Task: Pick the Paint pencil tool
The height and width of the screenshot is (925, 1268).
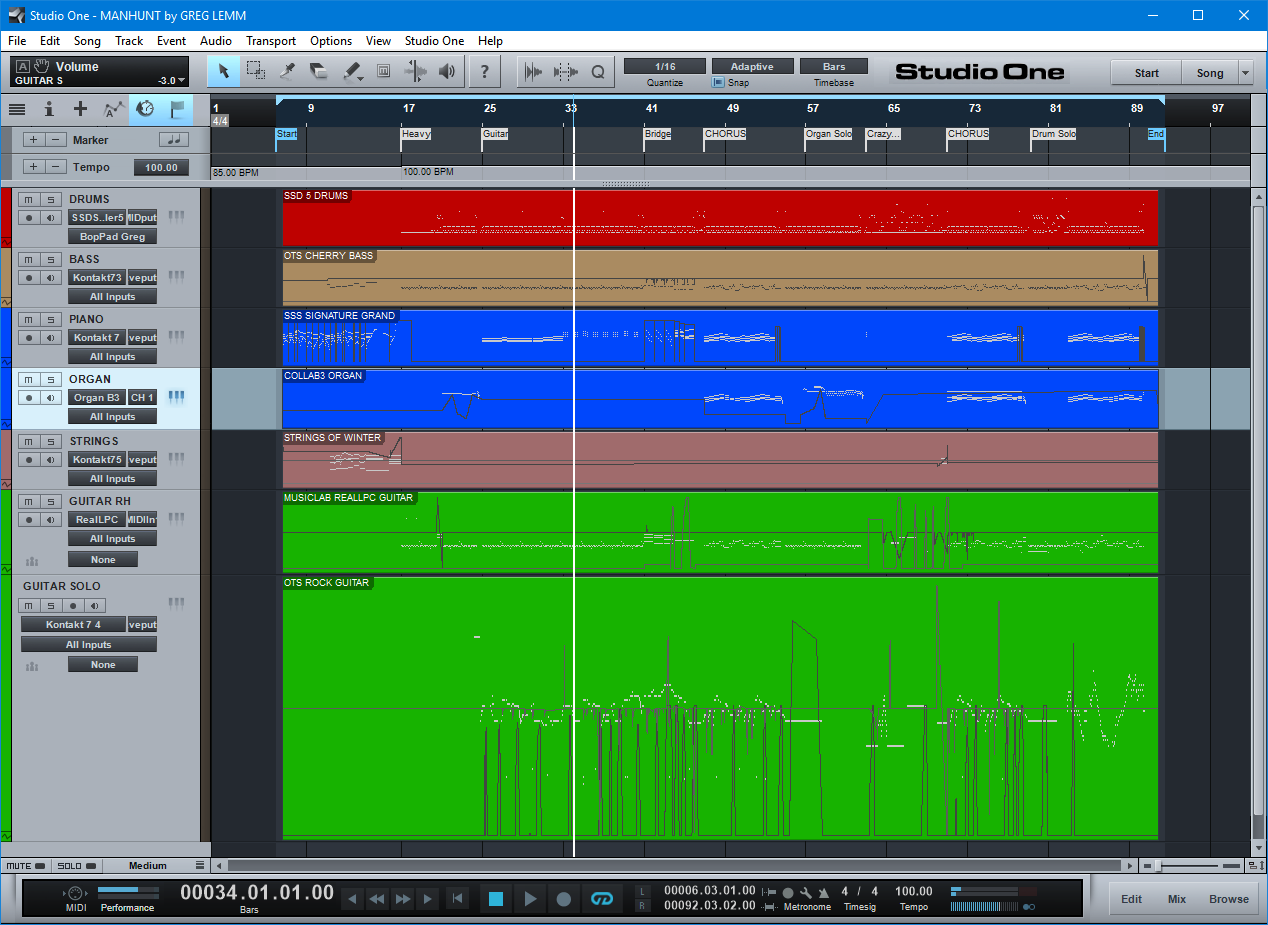Action: pyautogui.click(x=352, y=71)
